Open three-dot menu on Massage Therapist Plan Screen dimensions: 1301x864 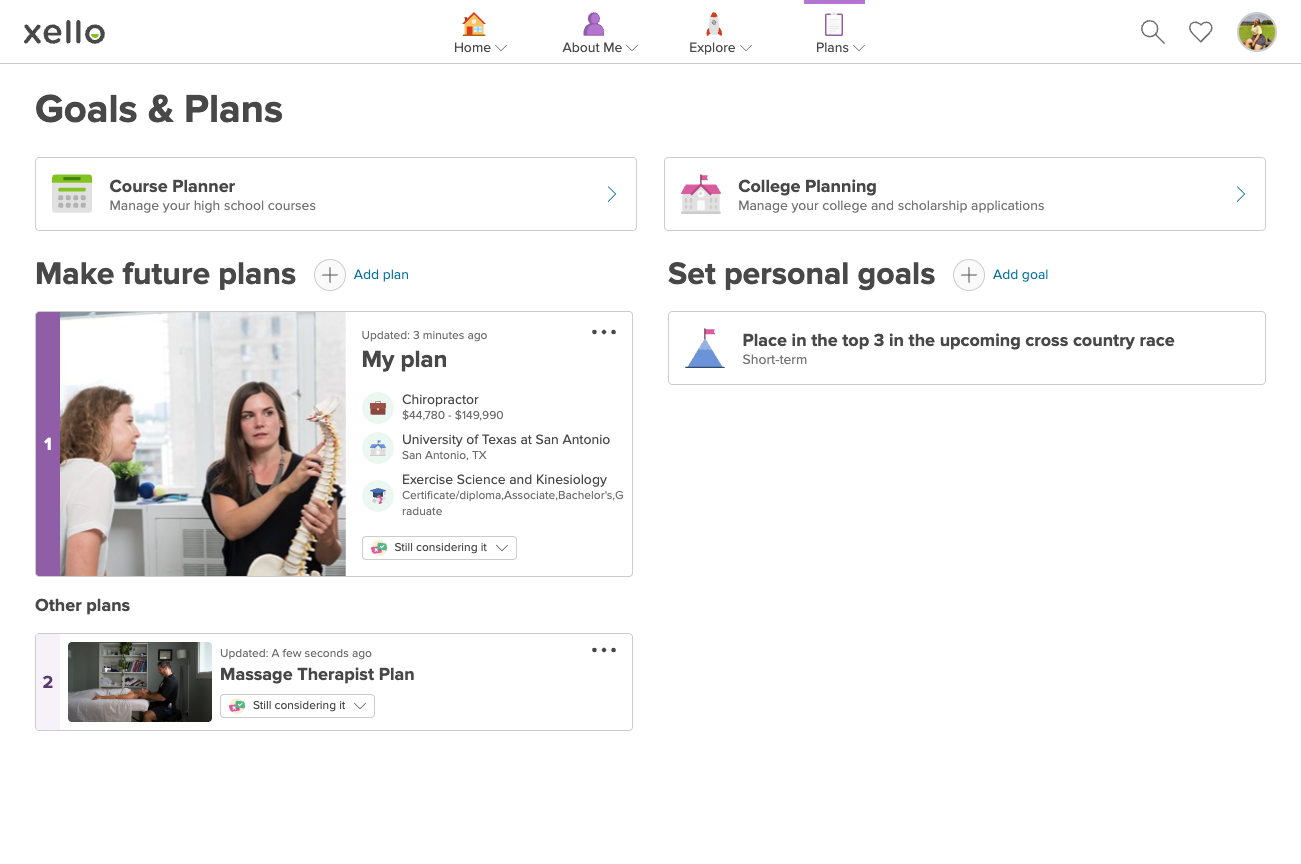604,650
